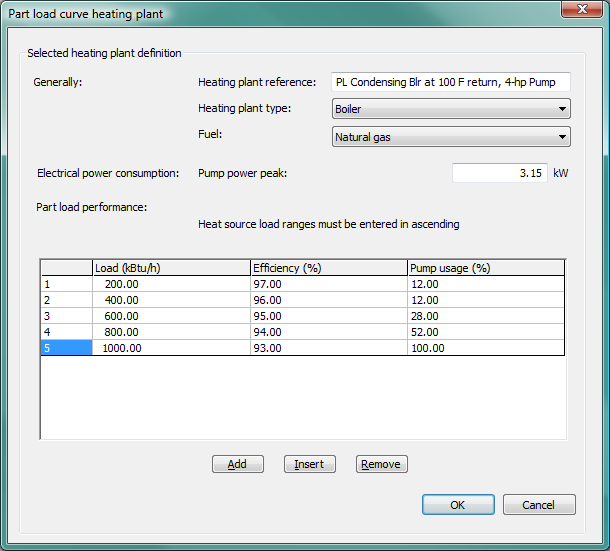Select the 52.00 pump usage cell

(486, 332)
